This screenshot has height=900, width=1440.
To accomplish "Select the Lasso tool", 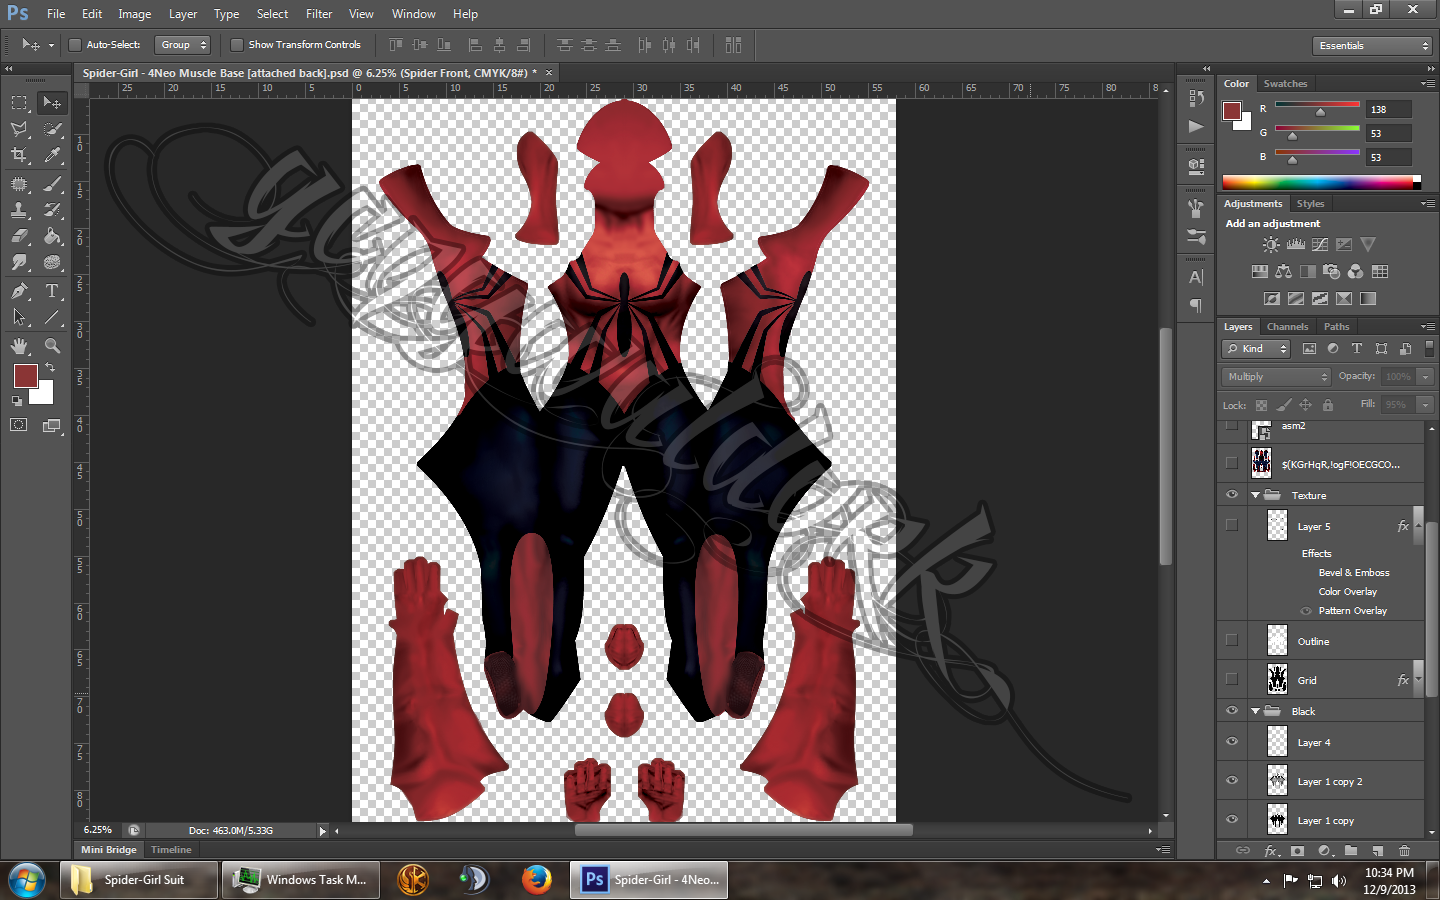I will coord(19,129).
